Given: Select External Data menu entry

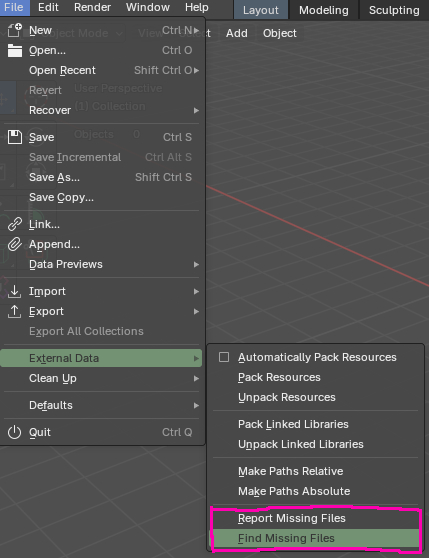Looking at the screenshot, I should [x=101, y=358].
